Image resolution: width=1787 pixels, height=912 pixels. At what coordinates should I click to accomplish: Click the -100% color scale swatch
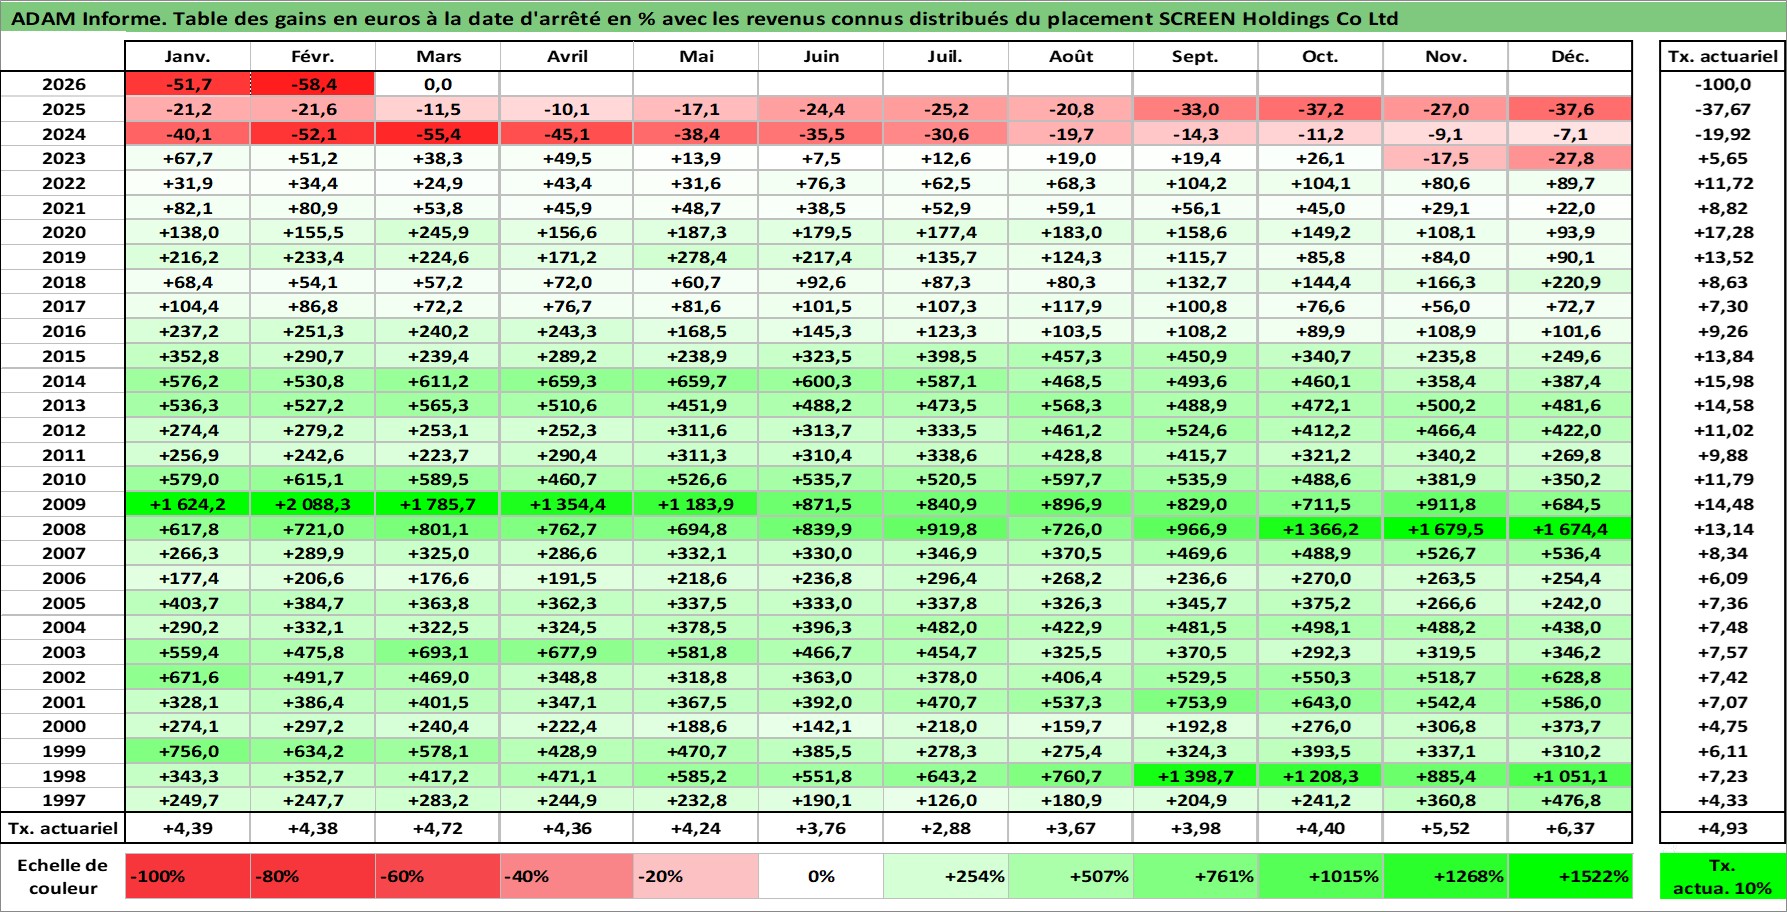click(188, 876)
